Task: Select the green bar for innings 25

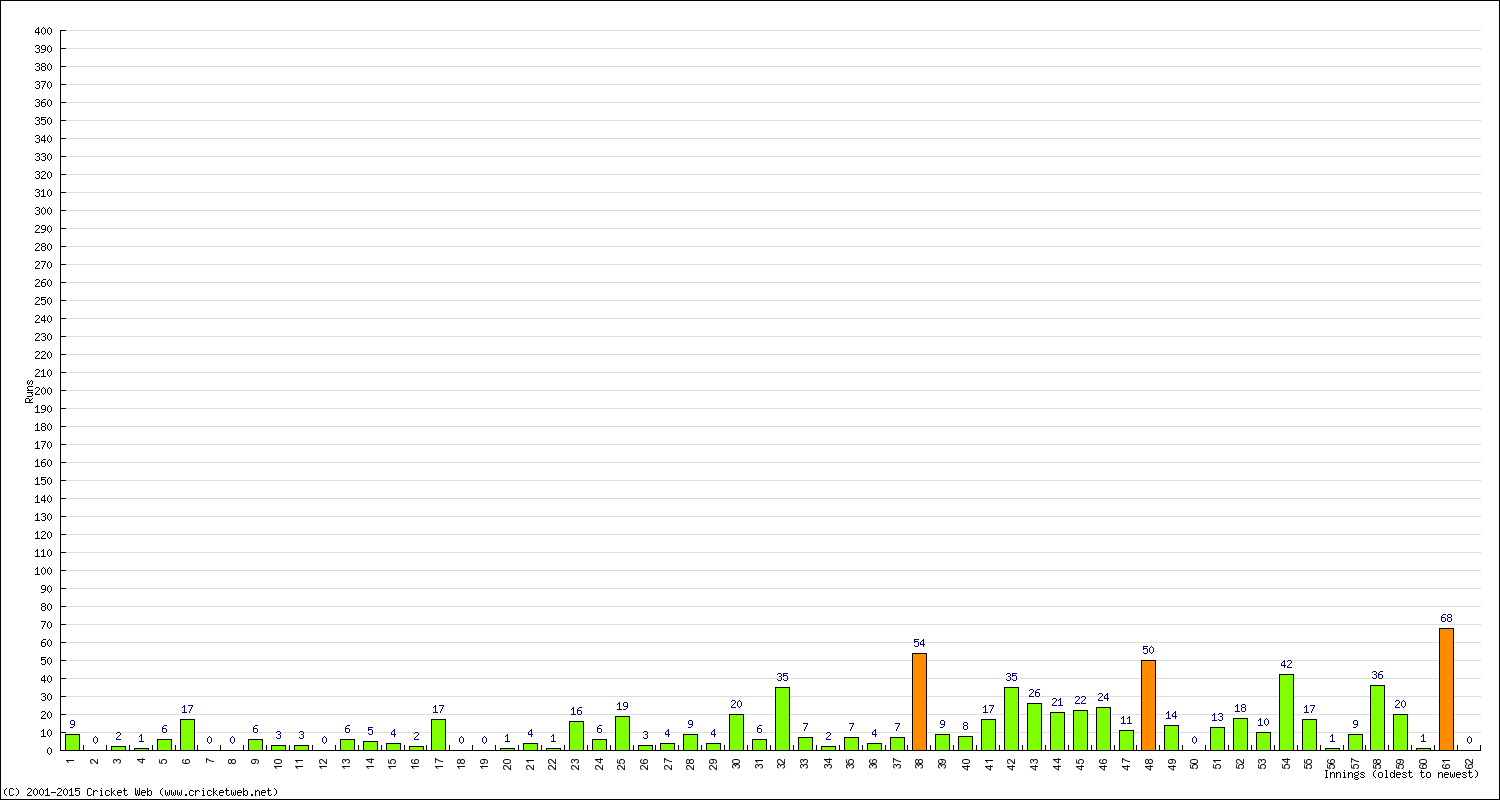Action: (x=622, y=733)
